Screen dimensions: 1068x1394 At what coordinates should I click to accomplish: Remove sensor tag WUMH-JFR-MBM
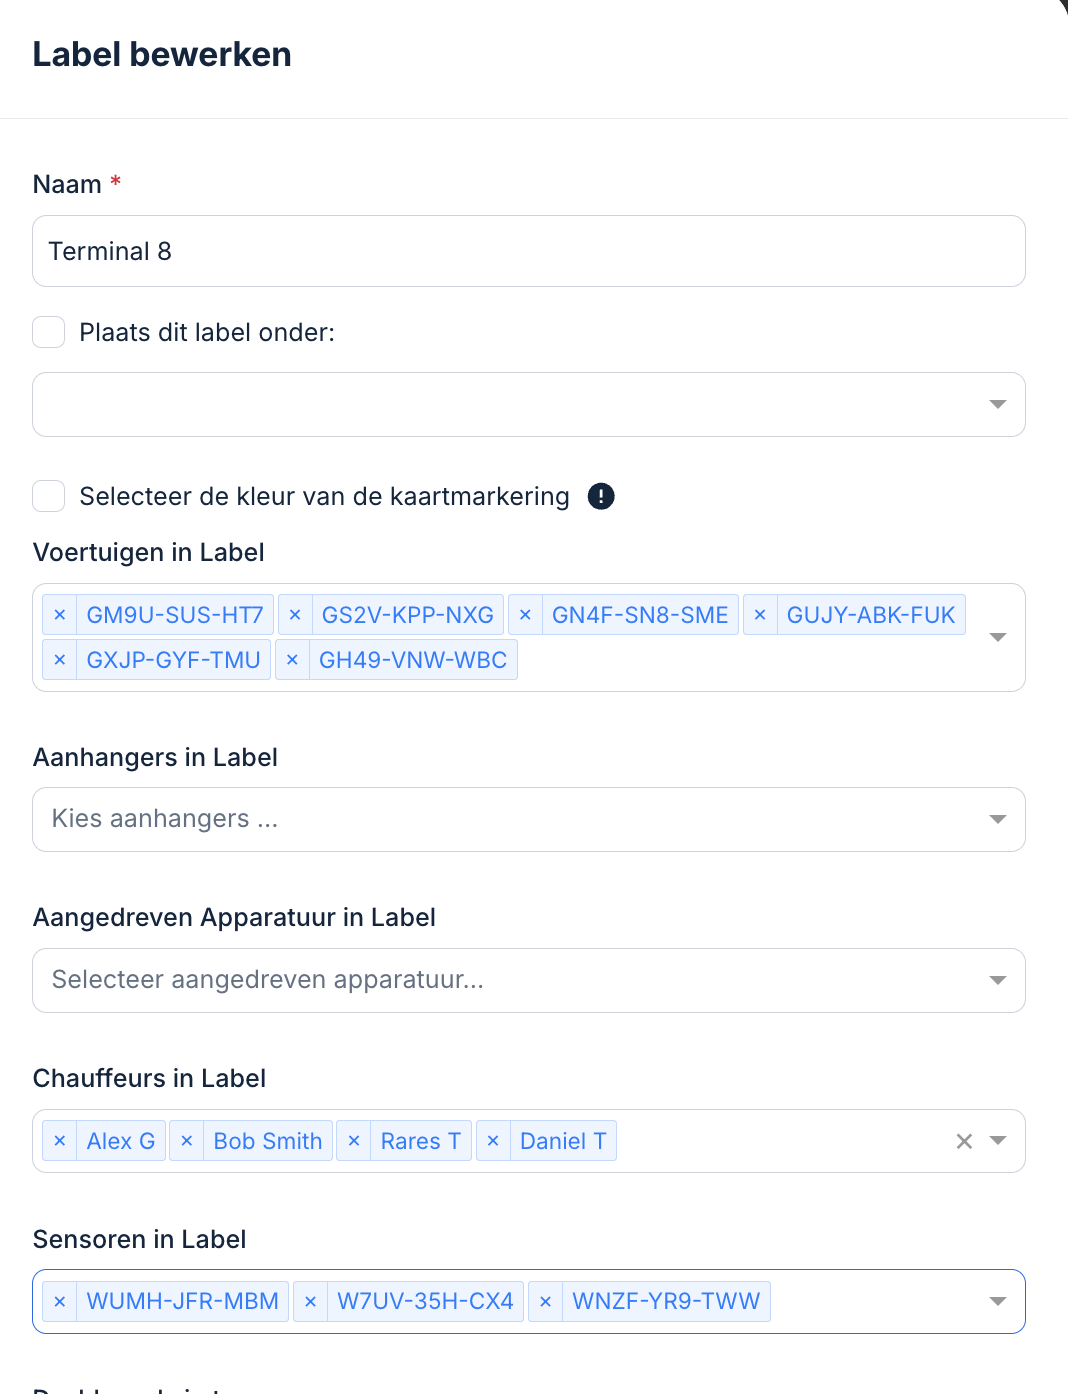pyautogui.click(x=60, y=1301)
